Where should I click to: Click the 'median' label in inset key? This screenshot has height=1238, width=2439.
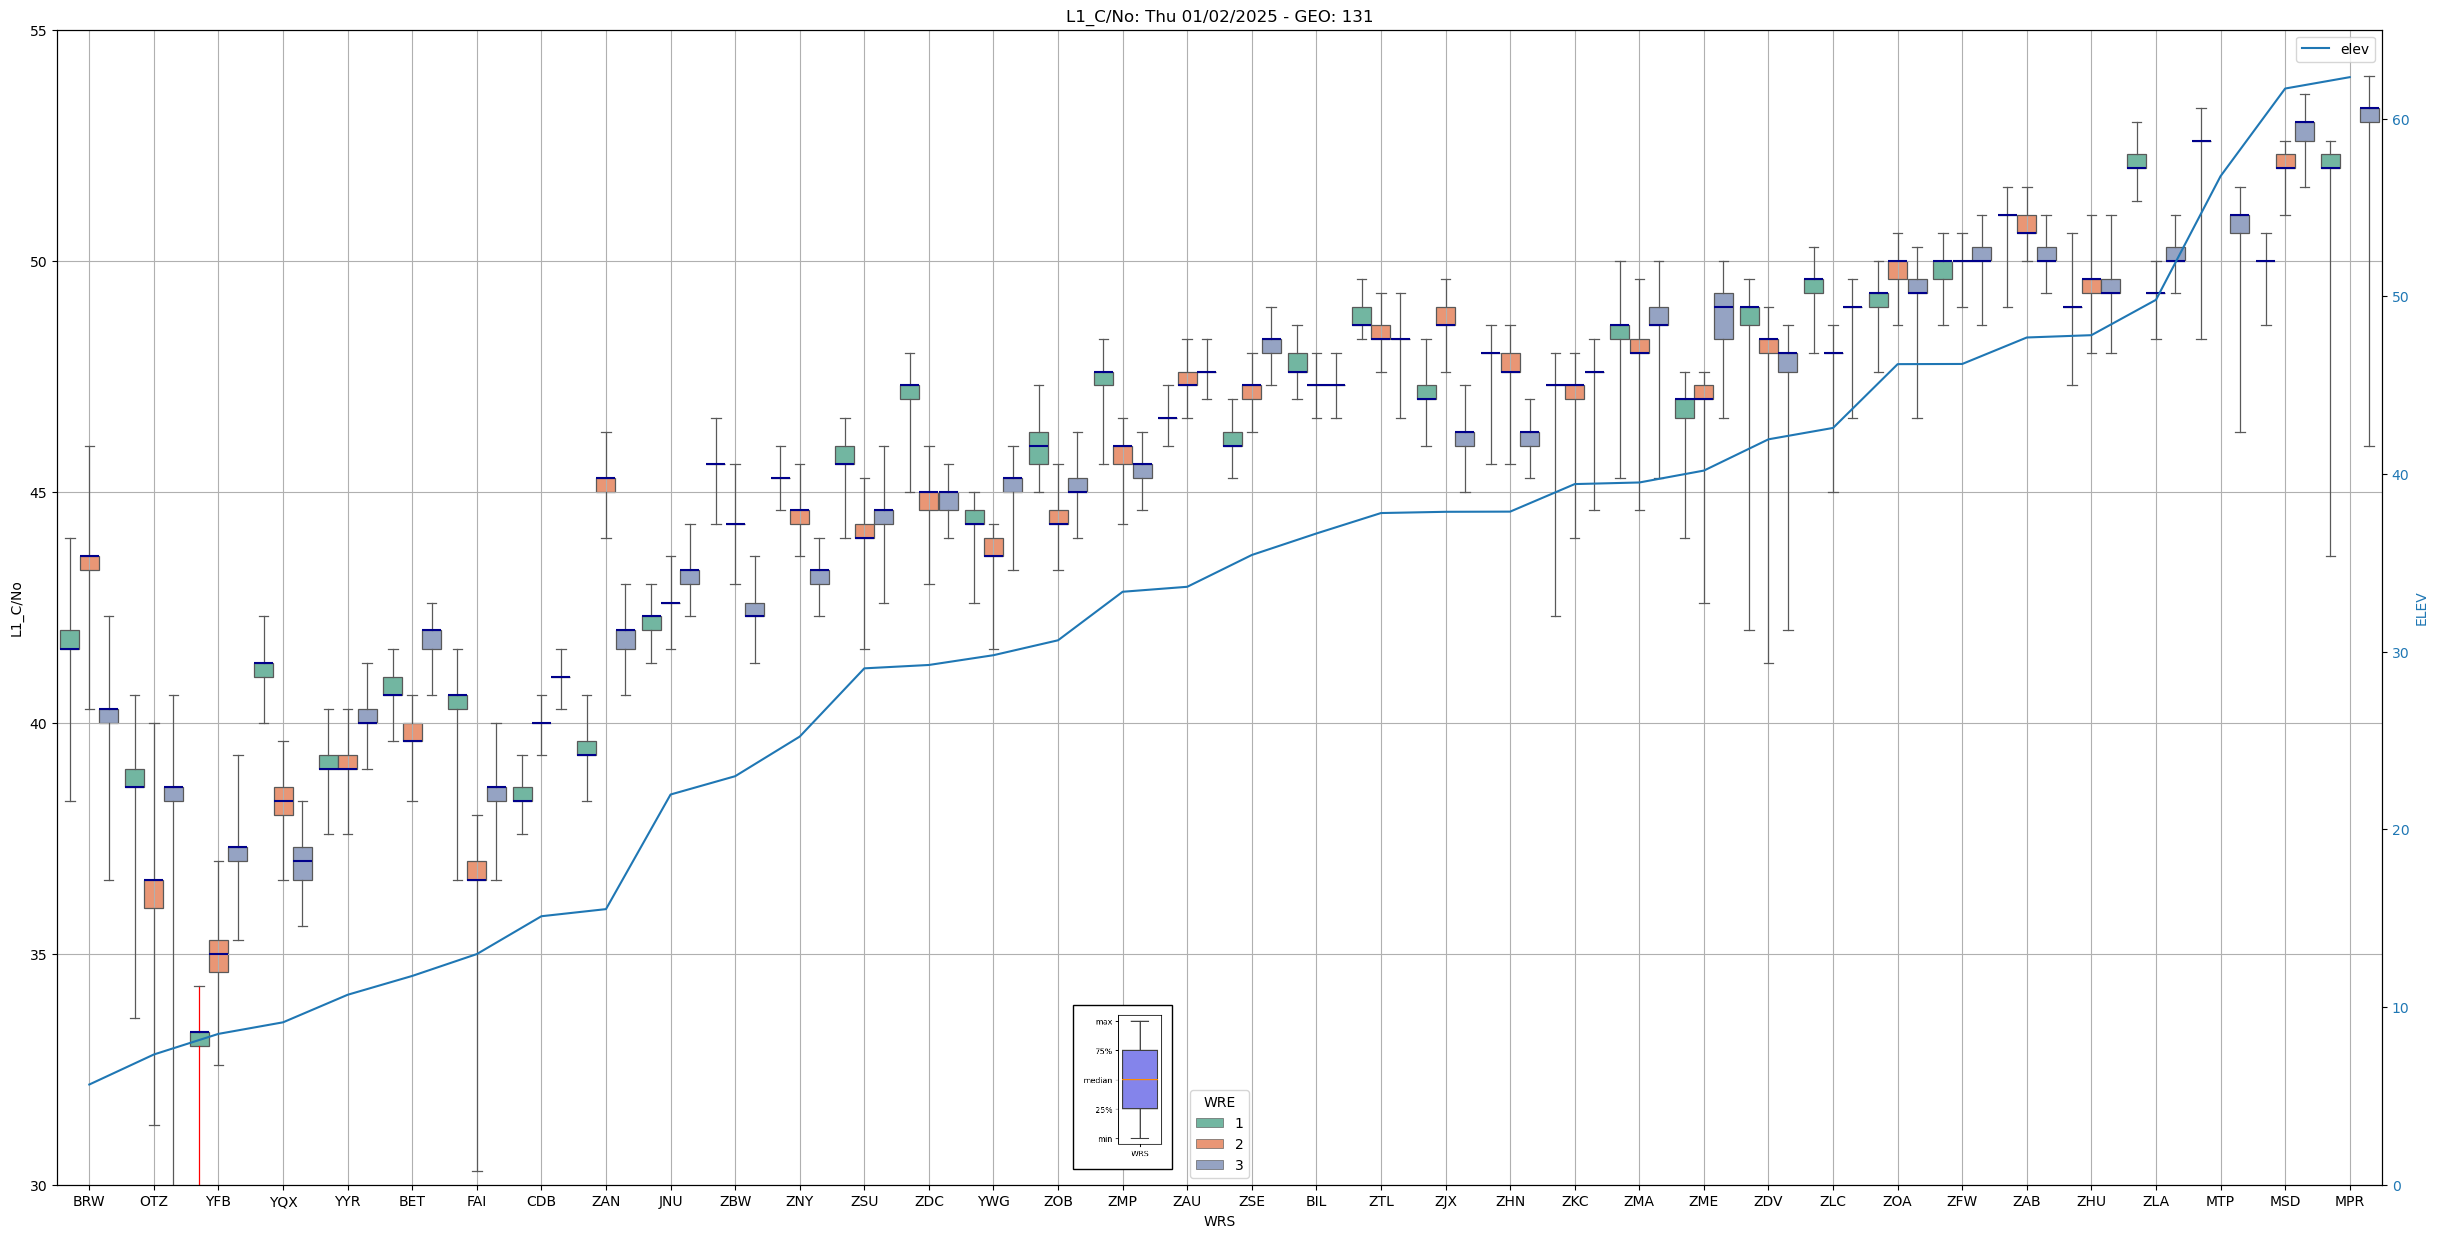(x=1097, y=1080)
